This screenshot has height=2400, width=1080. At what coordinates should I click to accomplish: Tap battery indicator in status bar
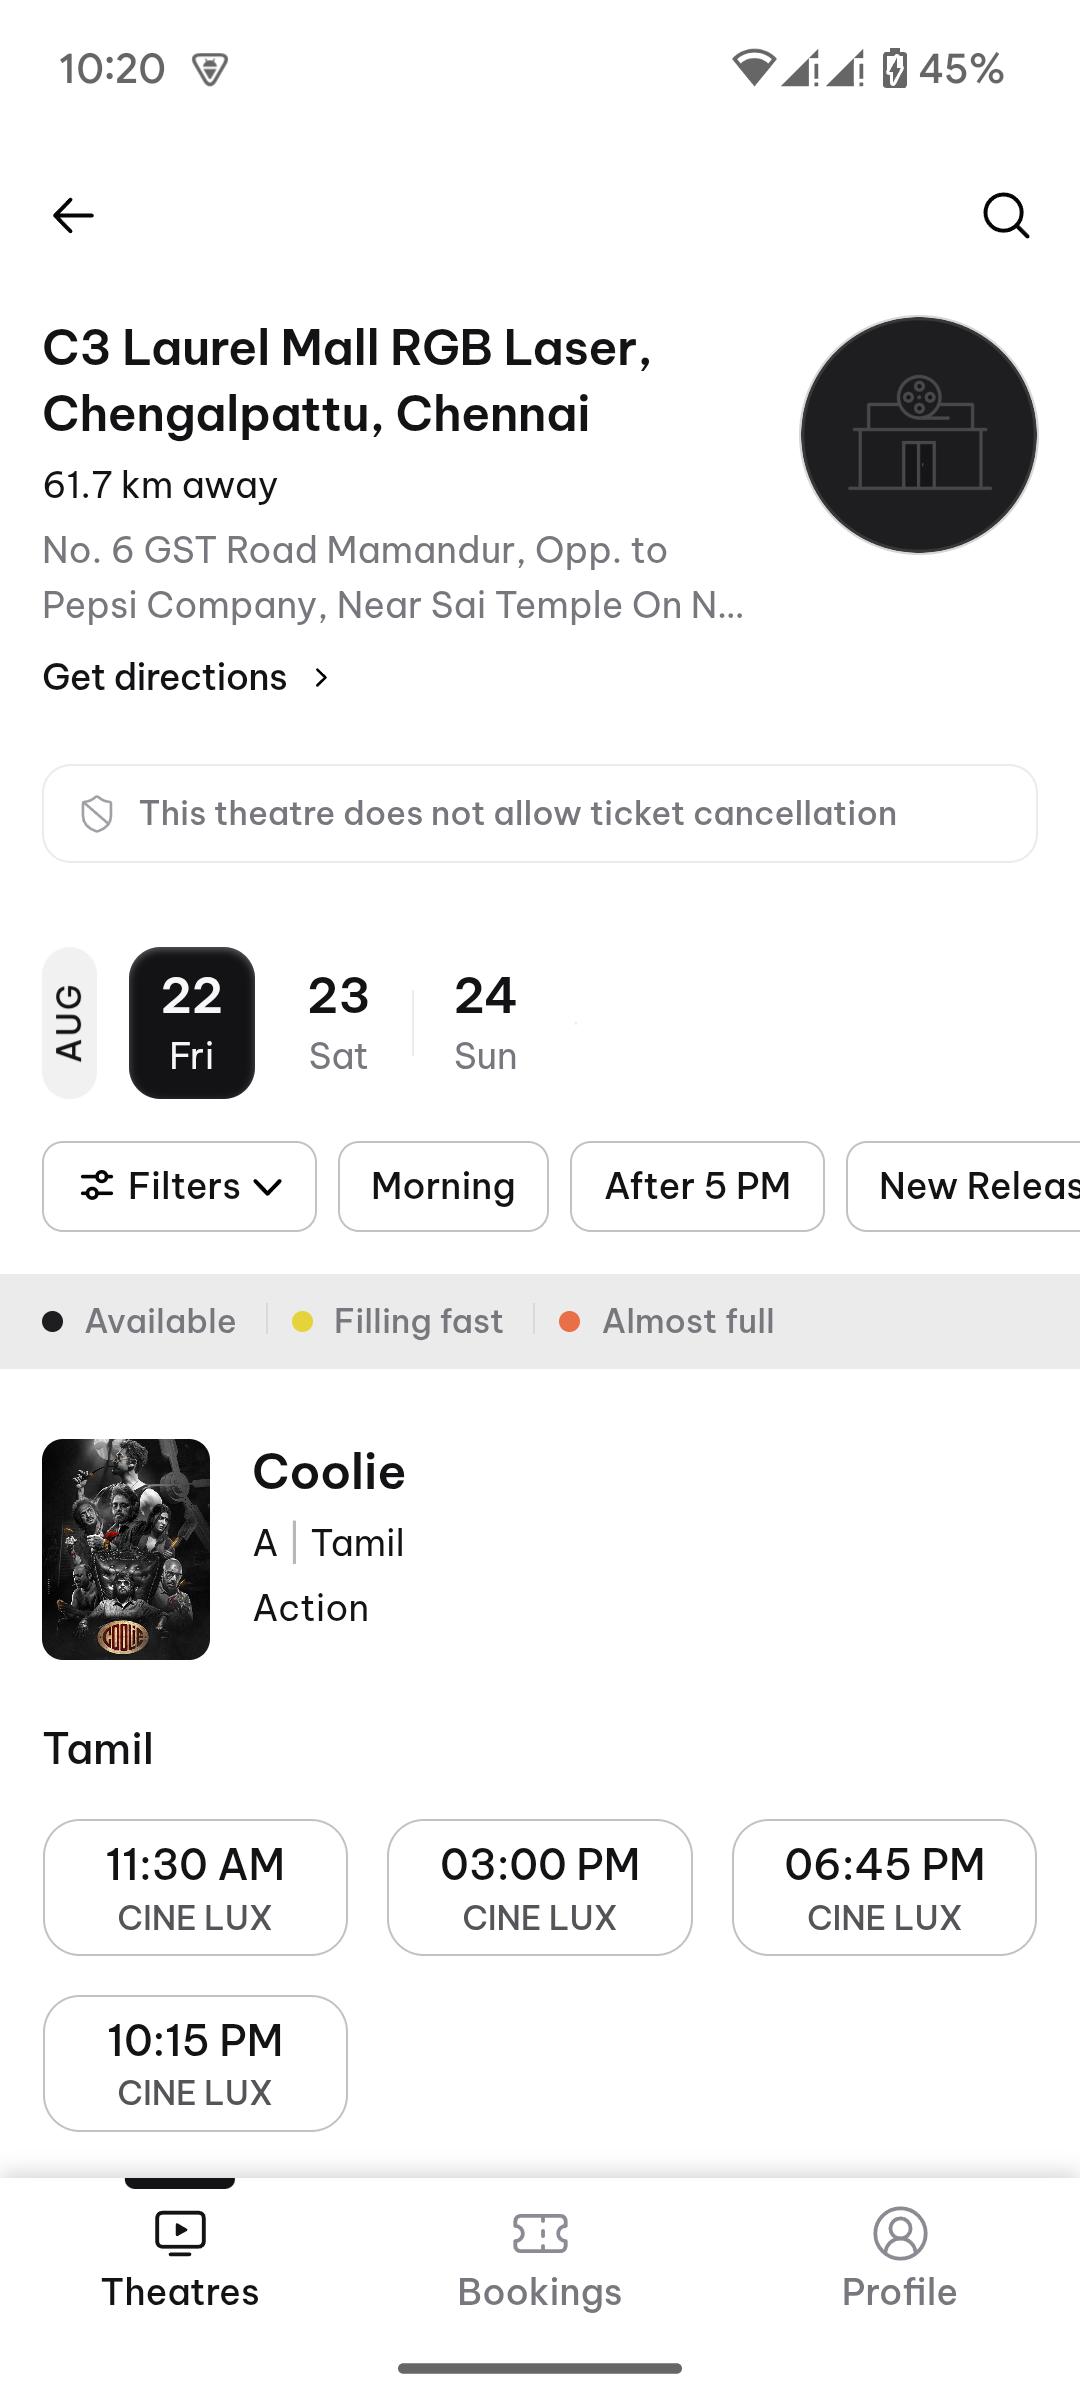point(895,69)
